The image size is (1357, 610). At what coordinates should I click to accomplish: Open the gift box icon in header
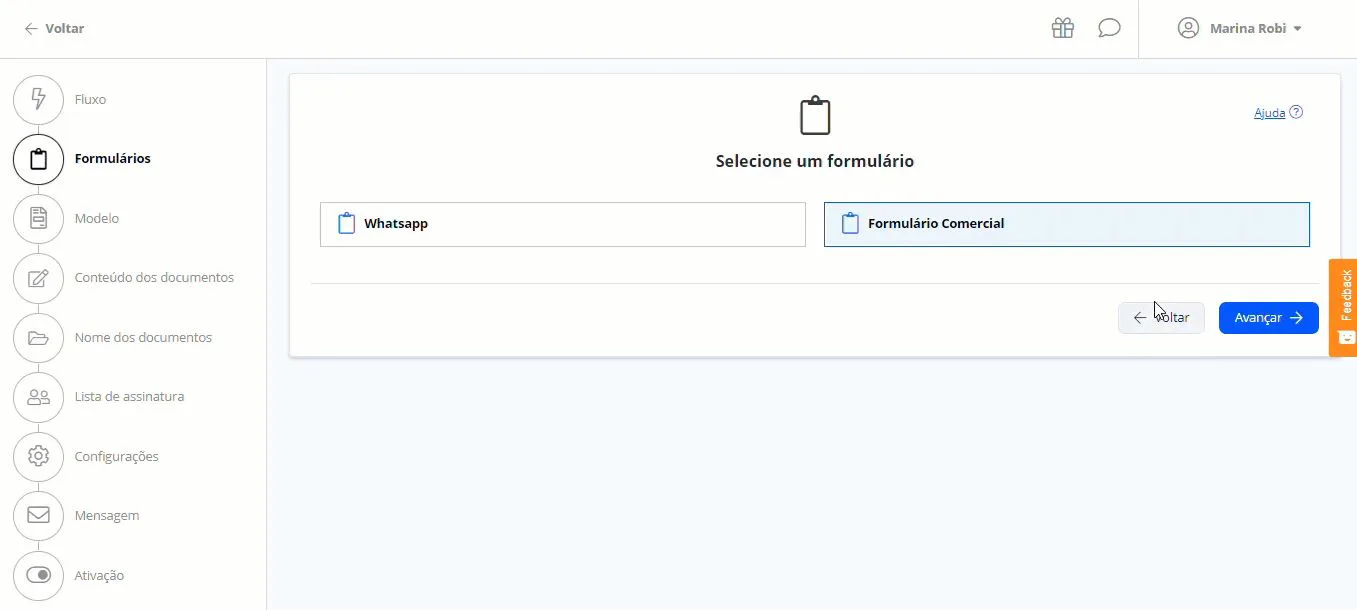coord(1062,28)
